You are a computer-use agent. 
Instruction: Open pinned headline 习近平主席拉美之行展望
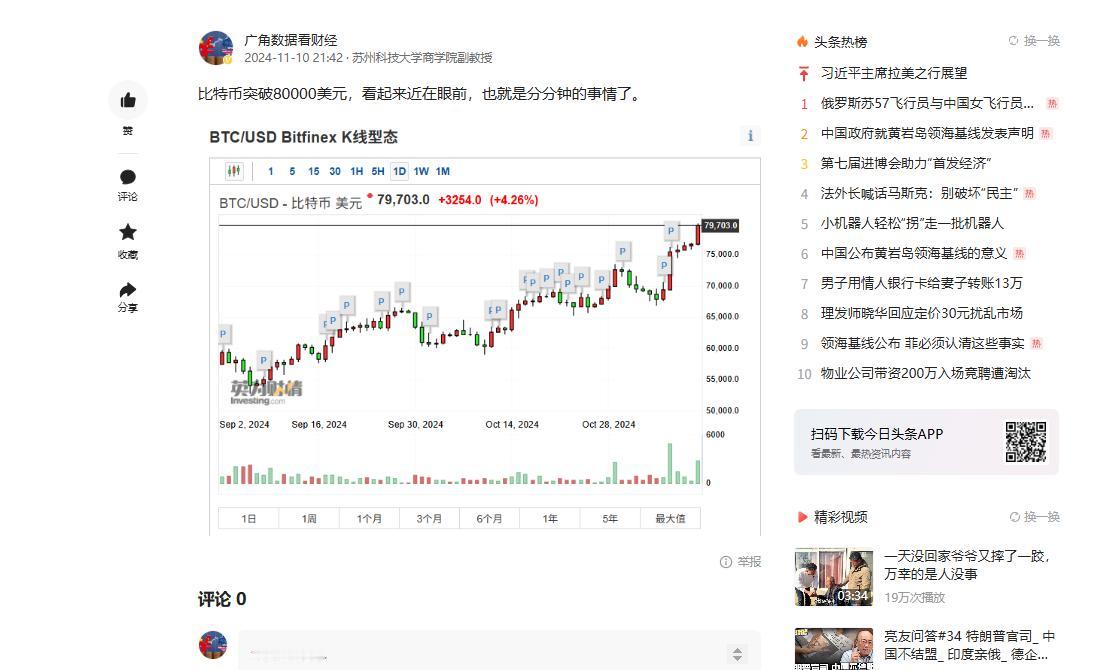pos(894,73)
